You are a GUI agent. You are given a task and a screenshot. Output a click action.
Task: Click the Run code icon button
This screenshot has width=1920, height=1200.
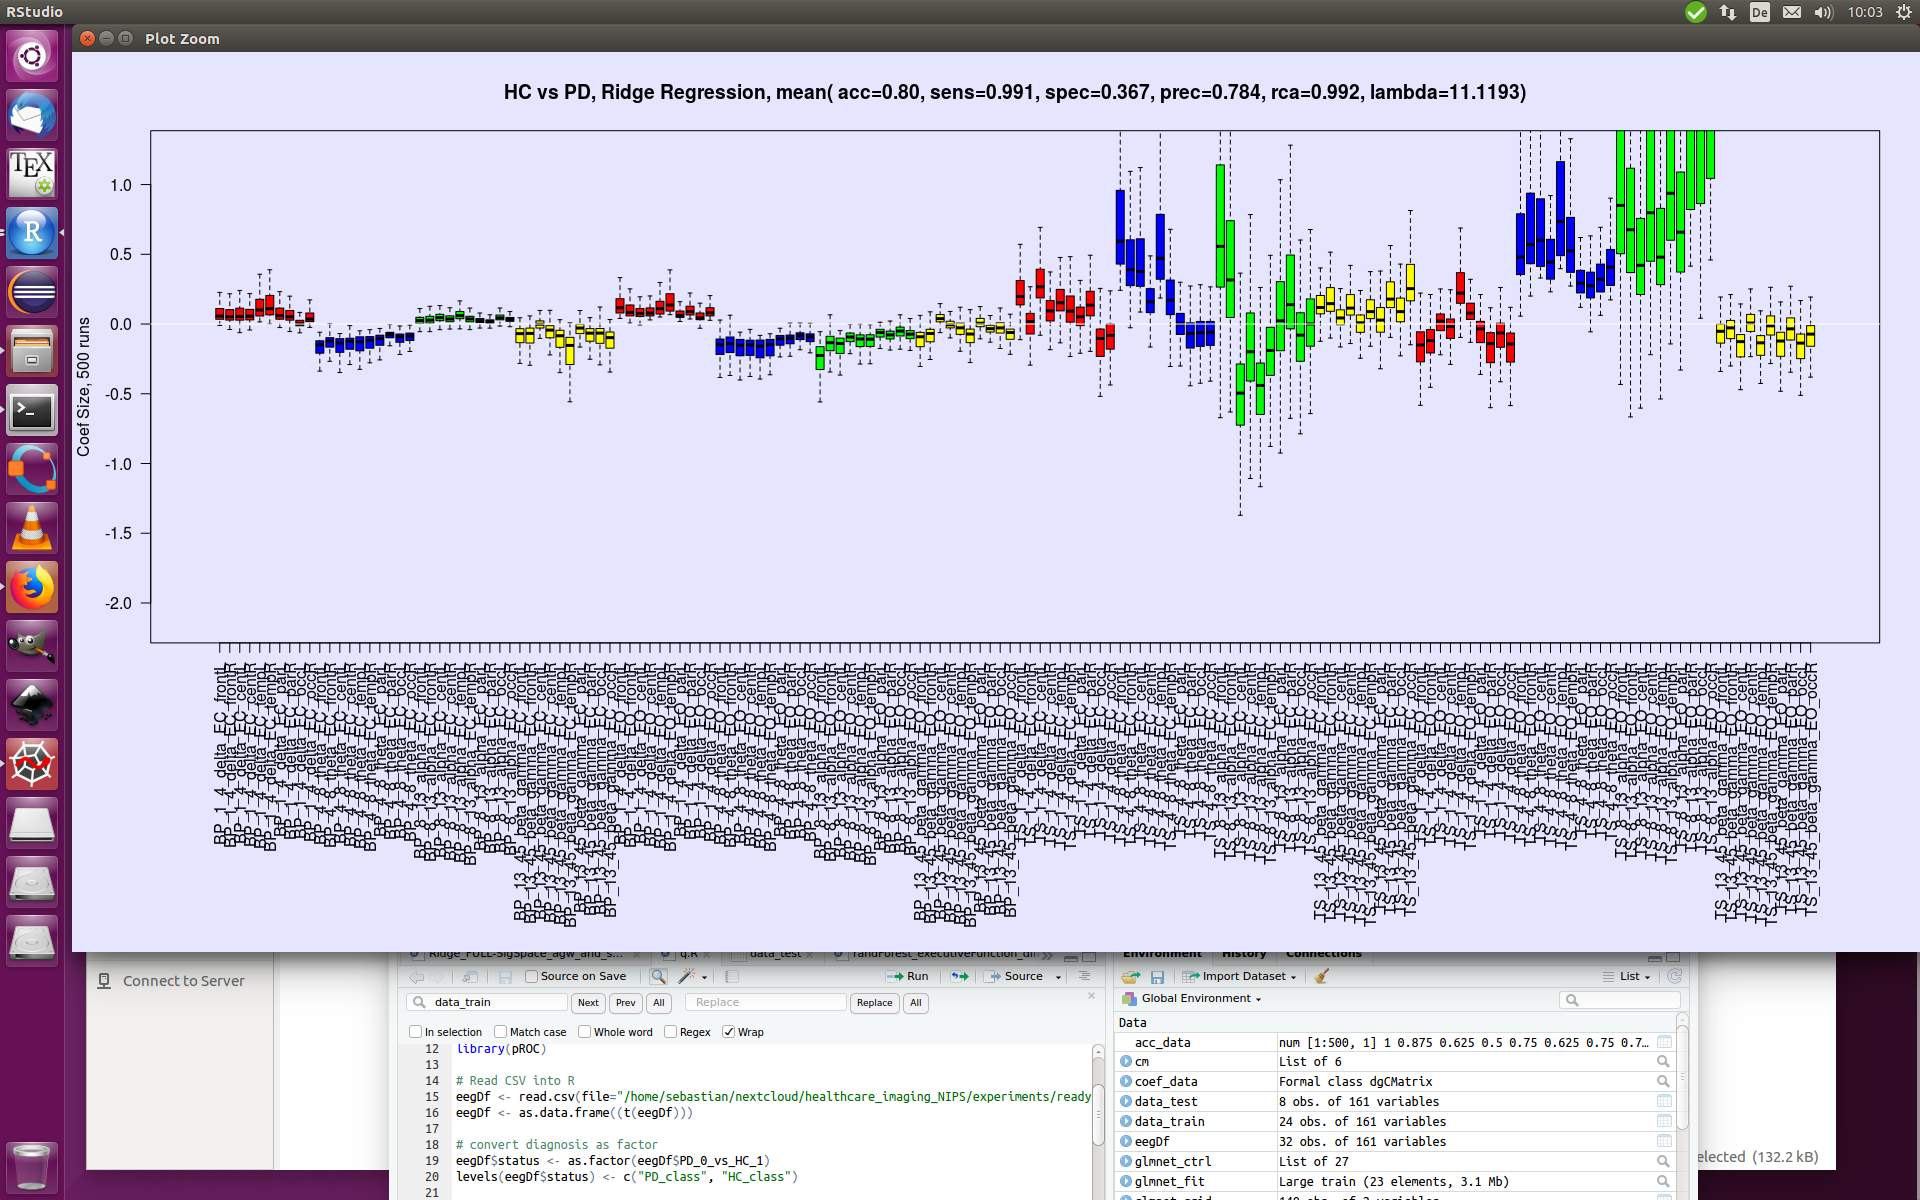pyautogui.click(x=907, y=976)
